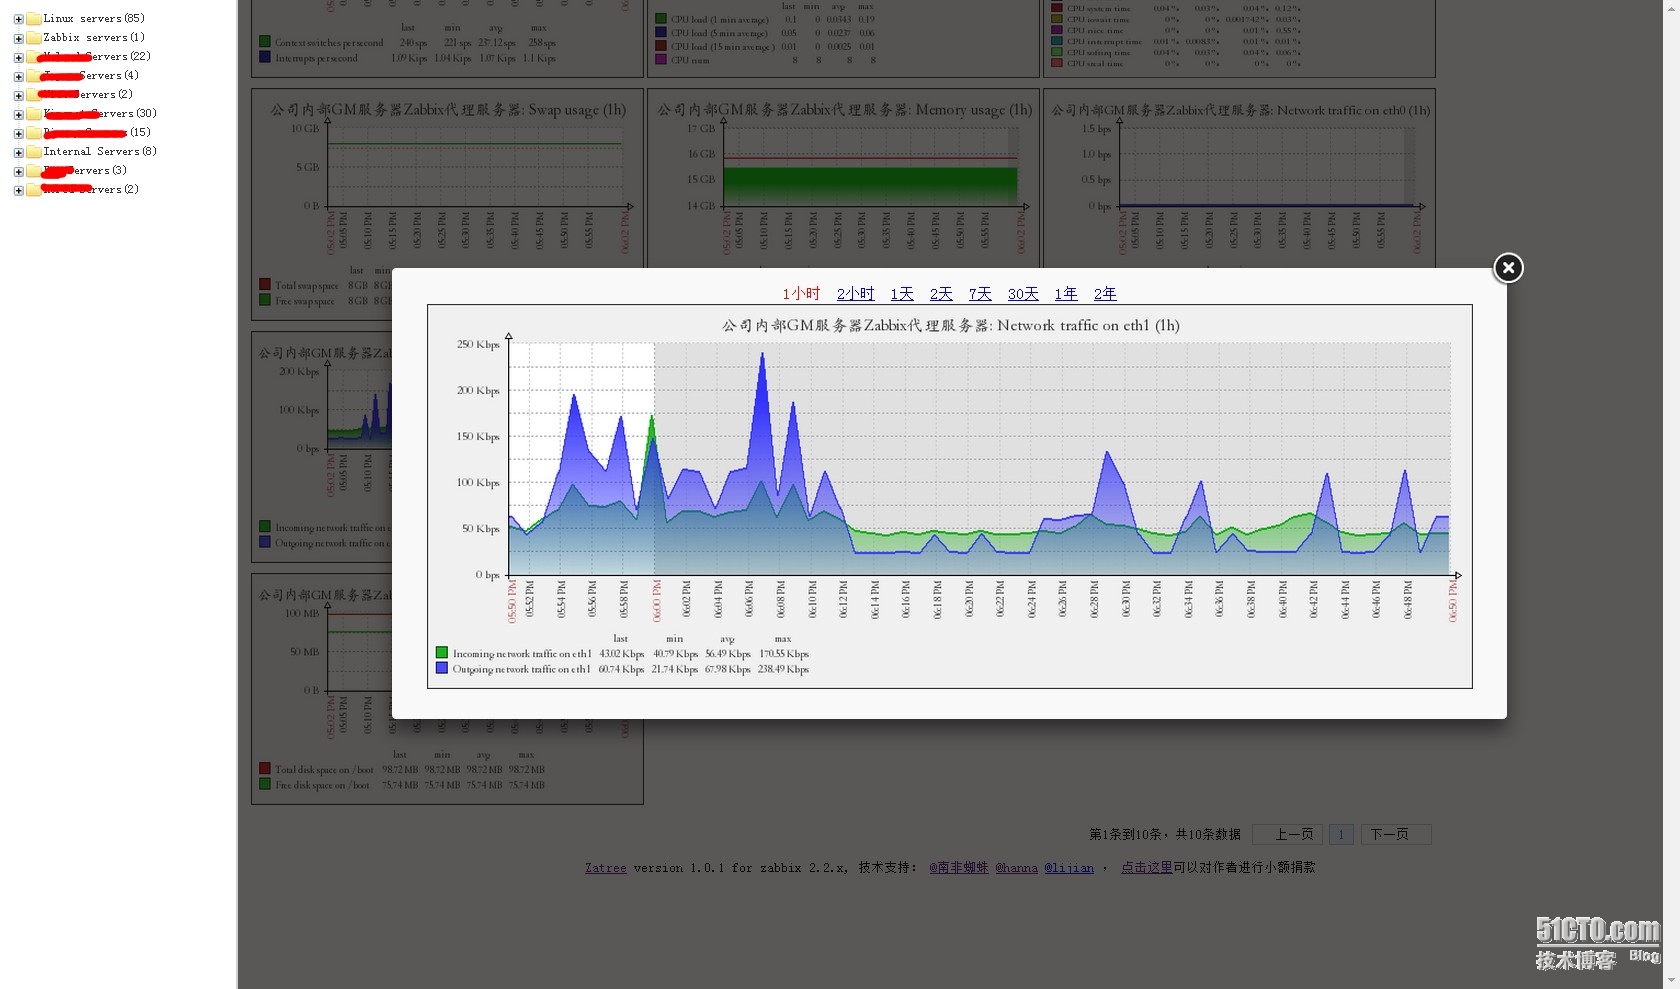The width and height of the screenshot is (1680, 989).
Task: Open the Memory usage graph thumbnail
Action: (x=843, y=178)
